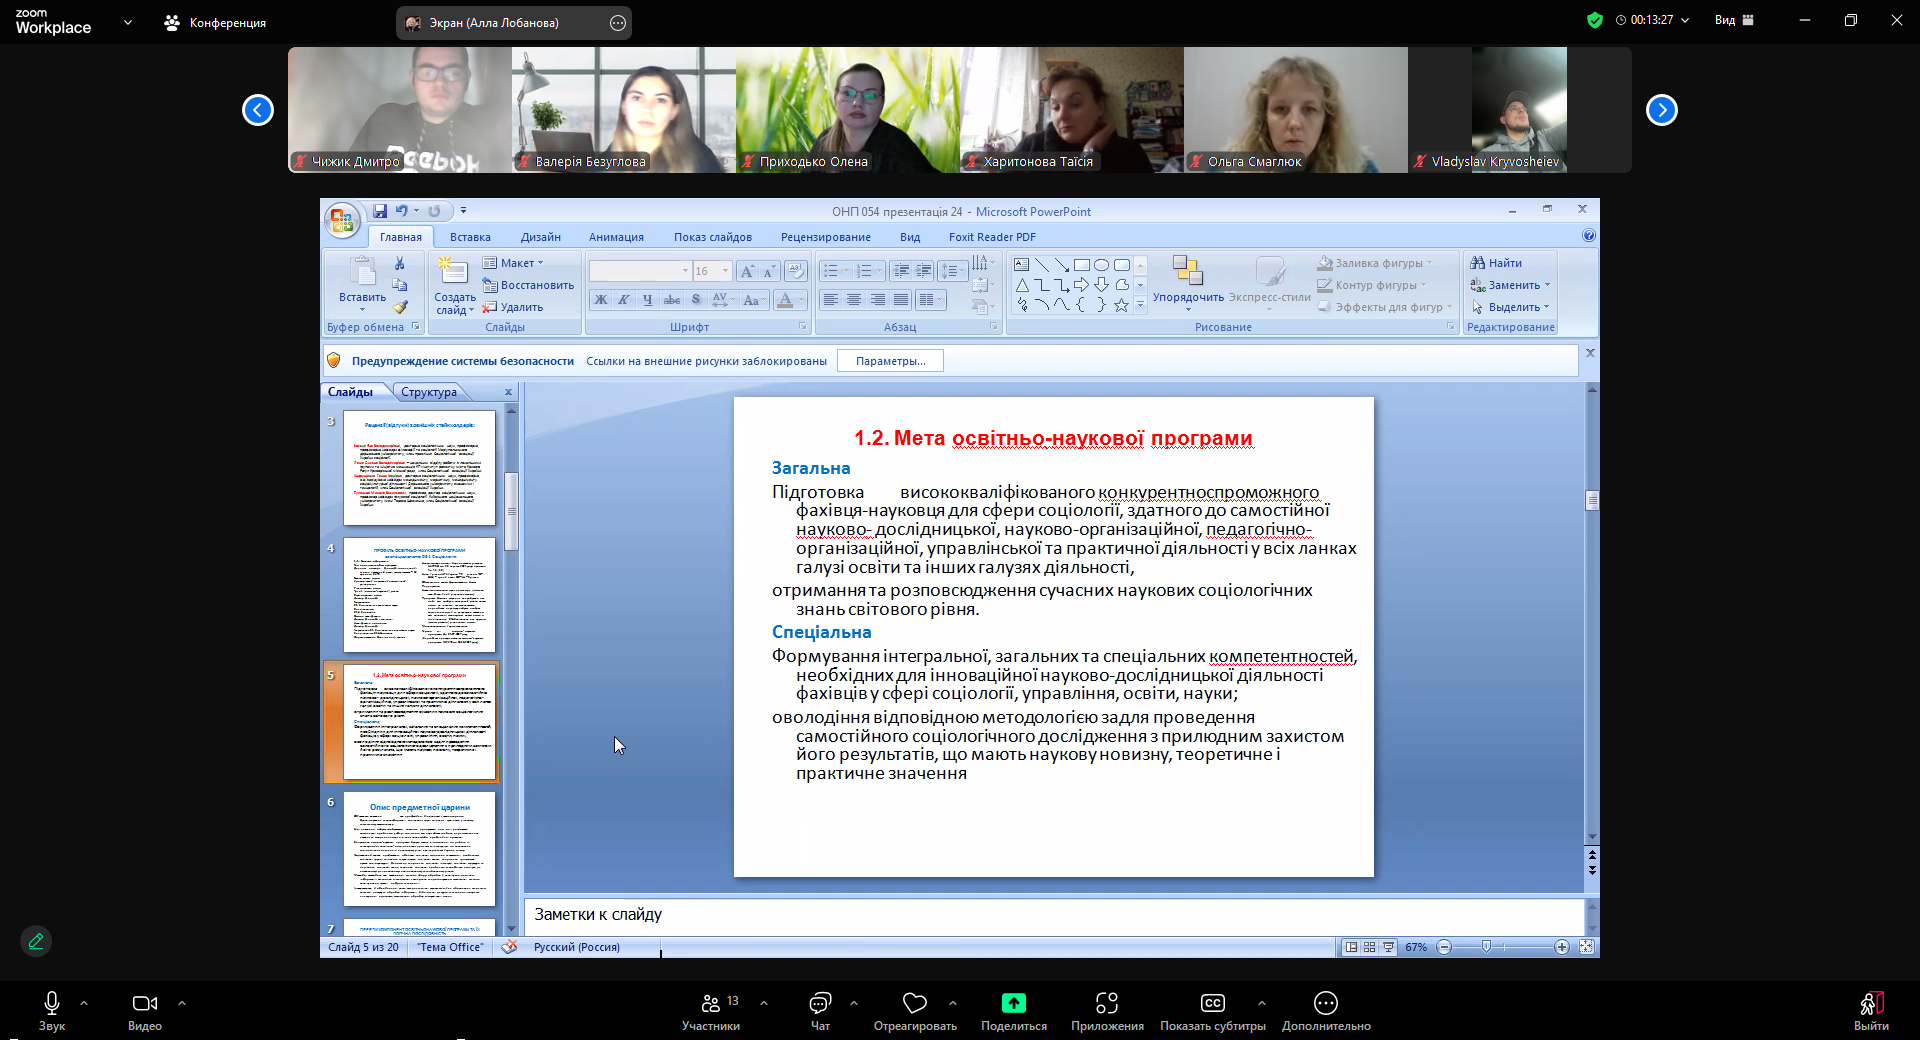Align text right in paragraph group

878,299
